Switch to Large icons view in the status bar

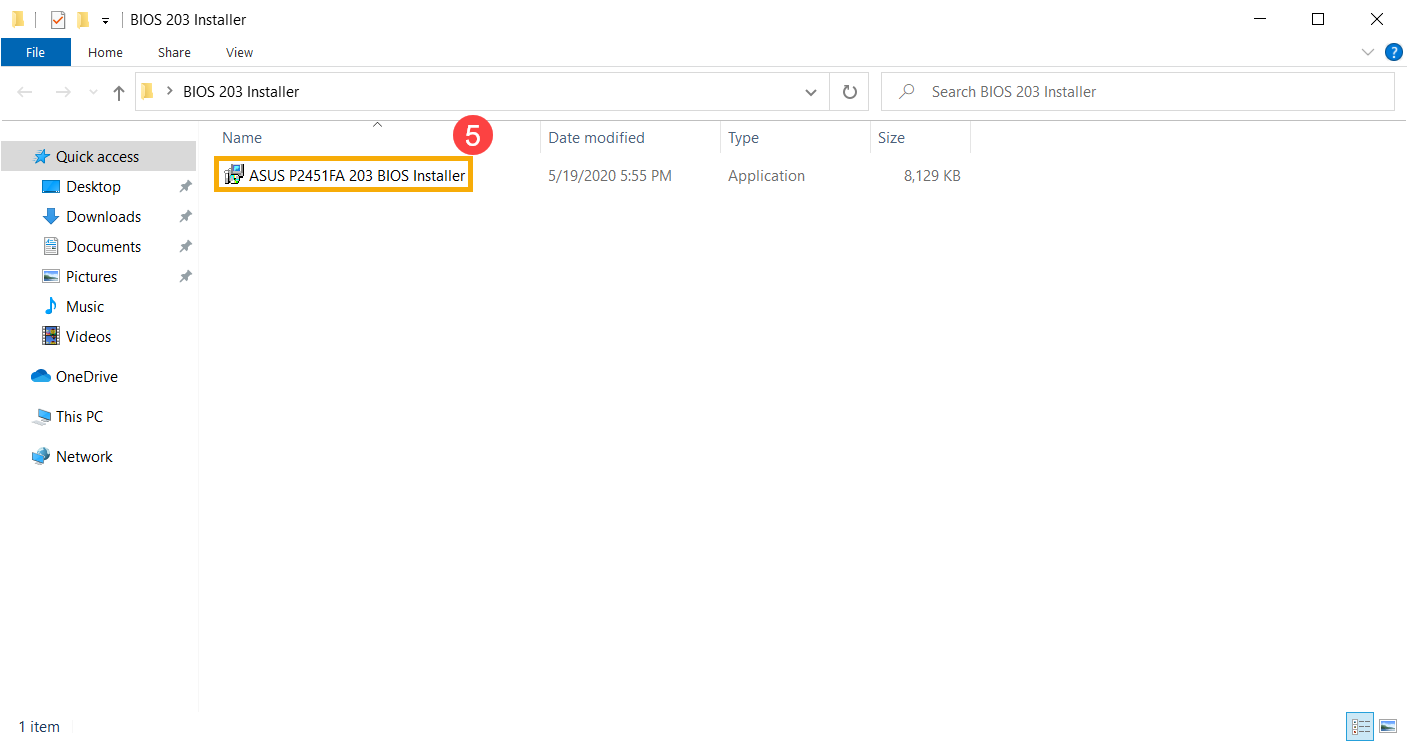[1387, 726]
